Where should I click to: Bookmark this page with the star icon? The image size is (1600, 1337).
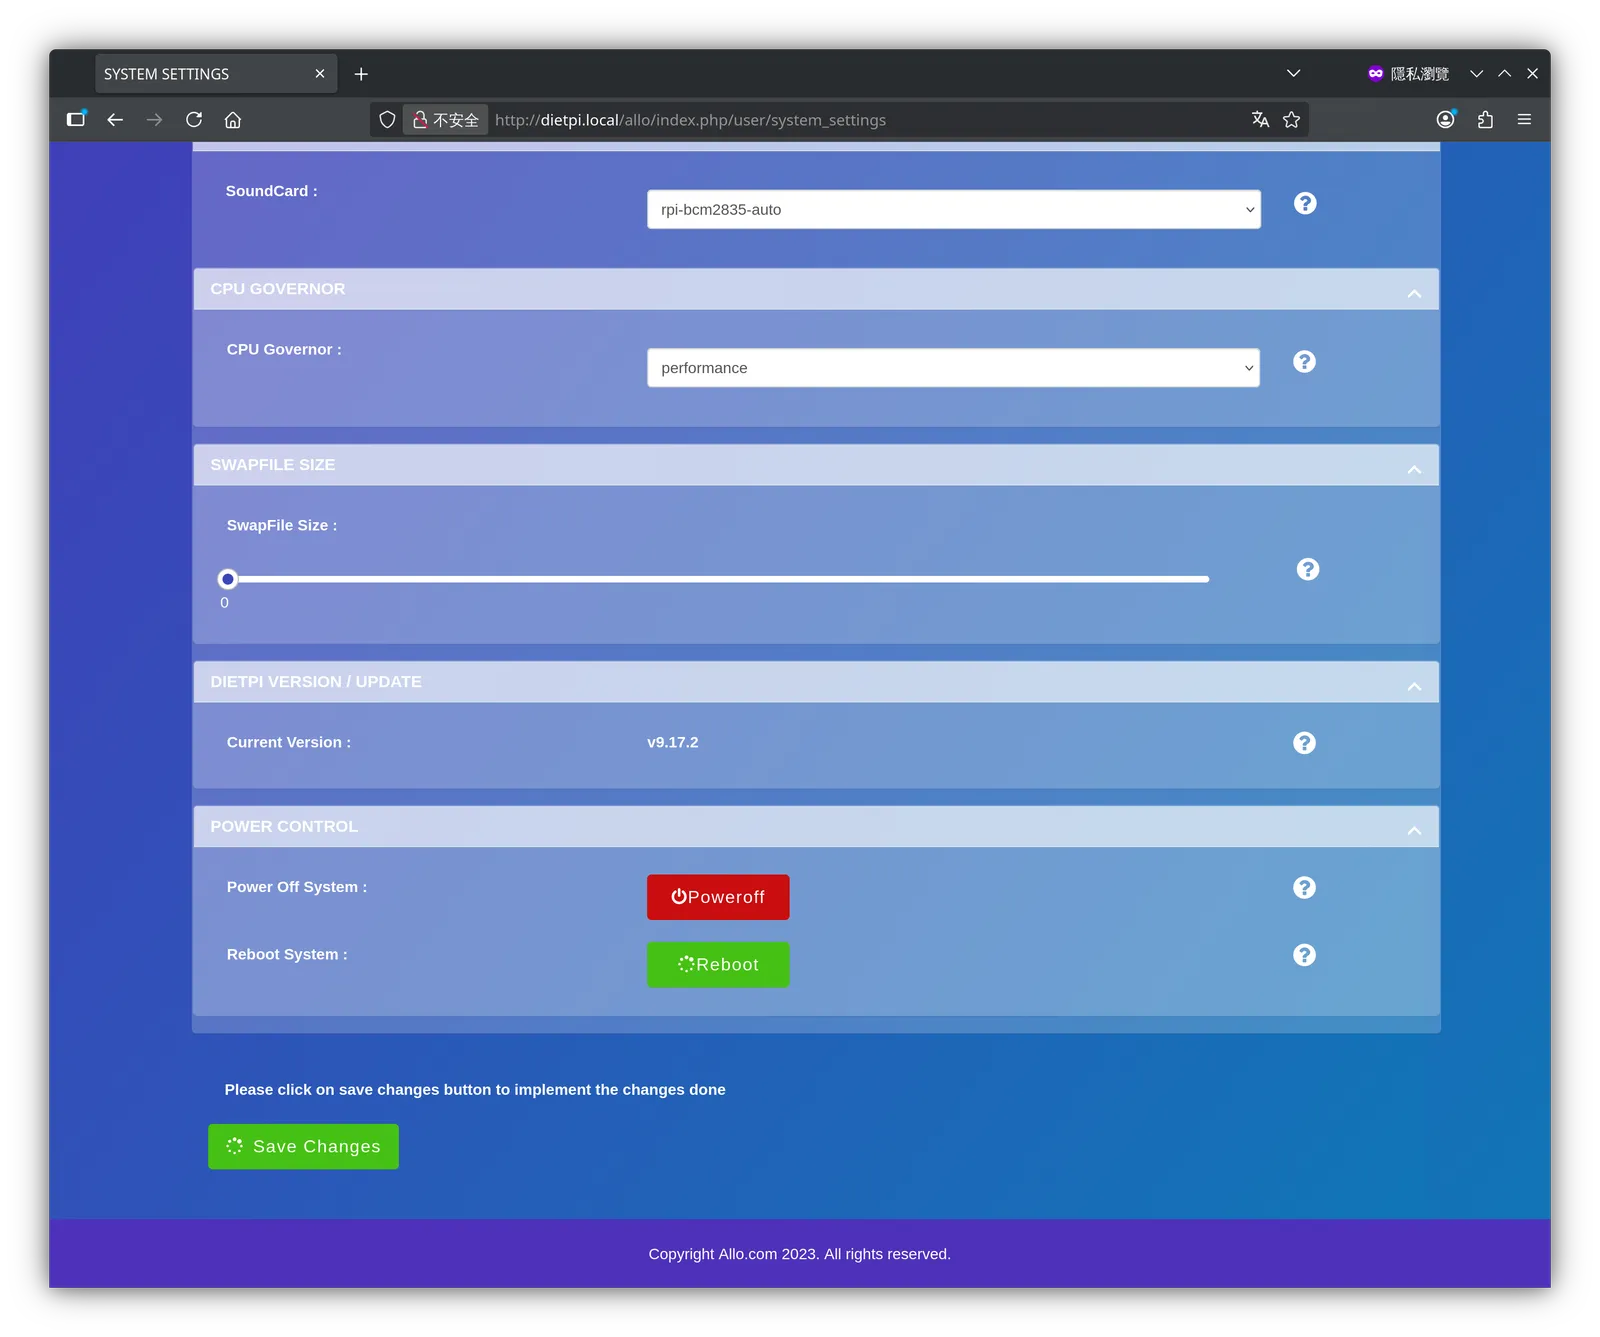click(1292, 120)
